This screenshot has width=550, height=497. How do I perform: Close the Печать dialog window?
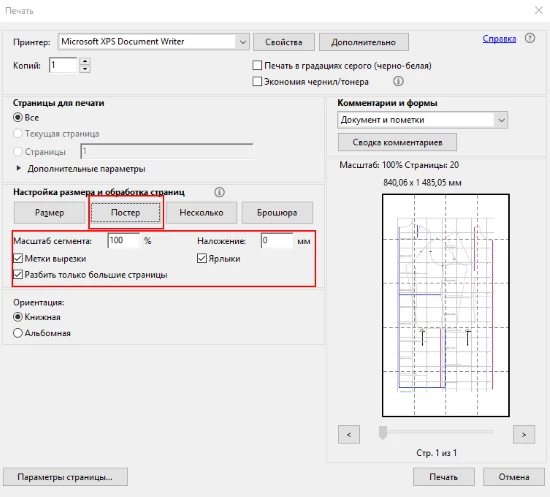(x=539, y=11)
